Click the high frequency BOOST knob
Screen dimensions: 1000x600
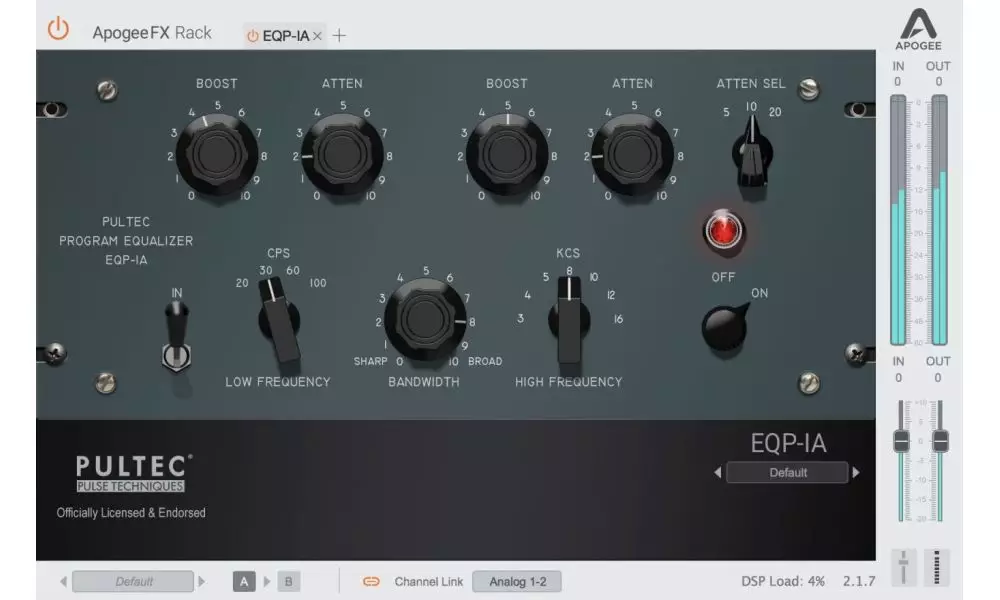pyautogui.click(x=507, y=155)
